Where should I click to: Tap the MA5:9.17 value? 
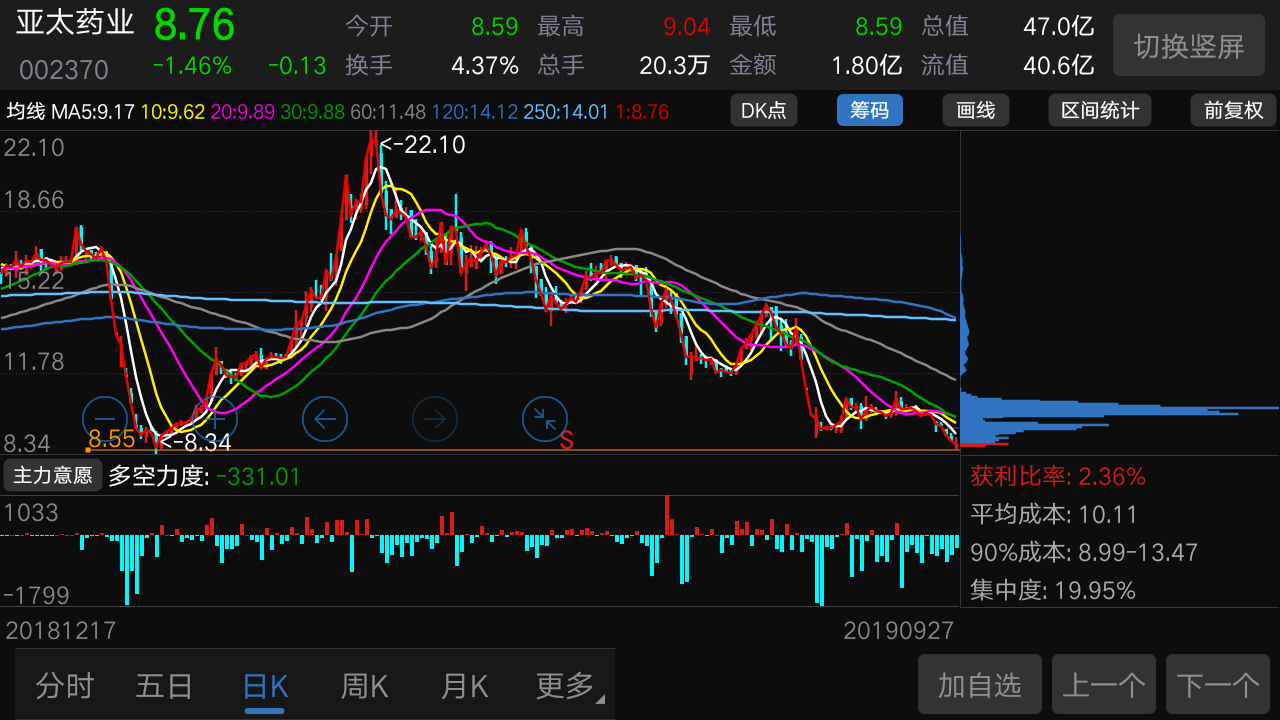93,111
